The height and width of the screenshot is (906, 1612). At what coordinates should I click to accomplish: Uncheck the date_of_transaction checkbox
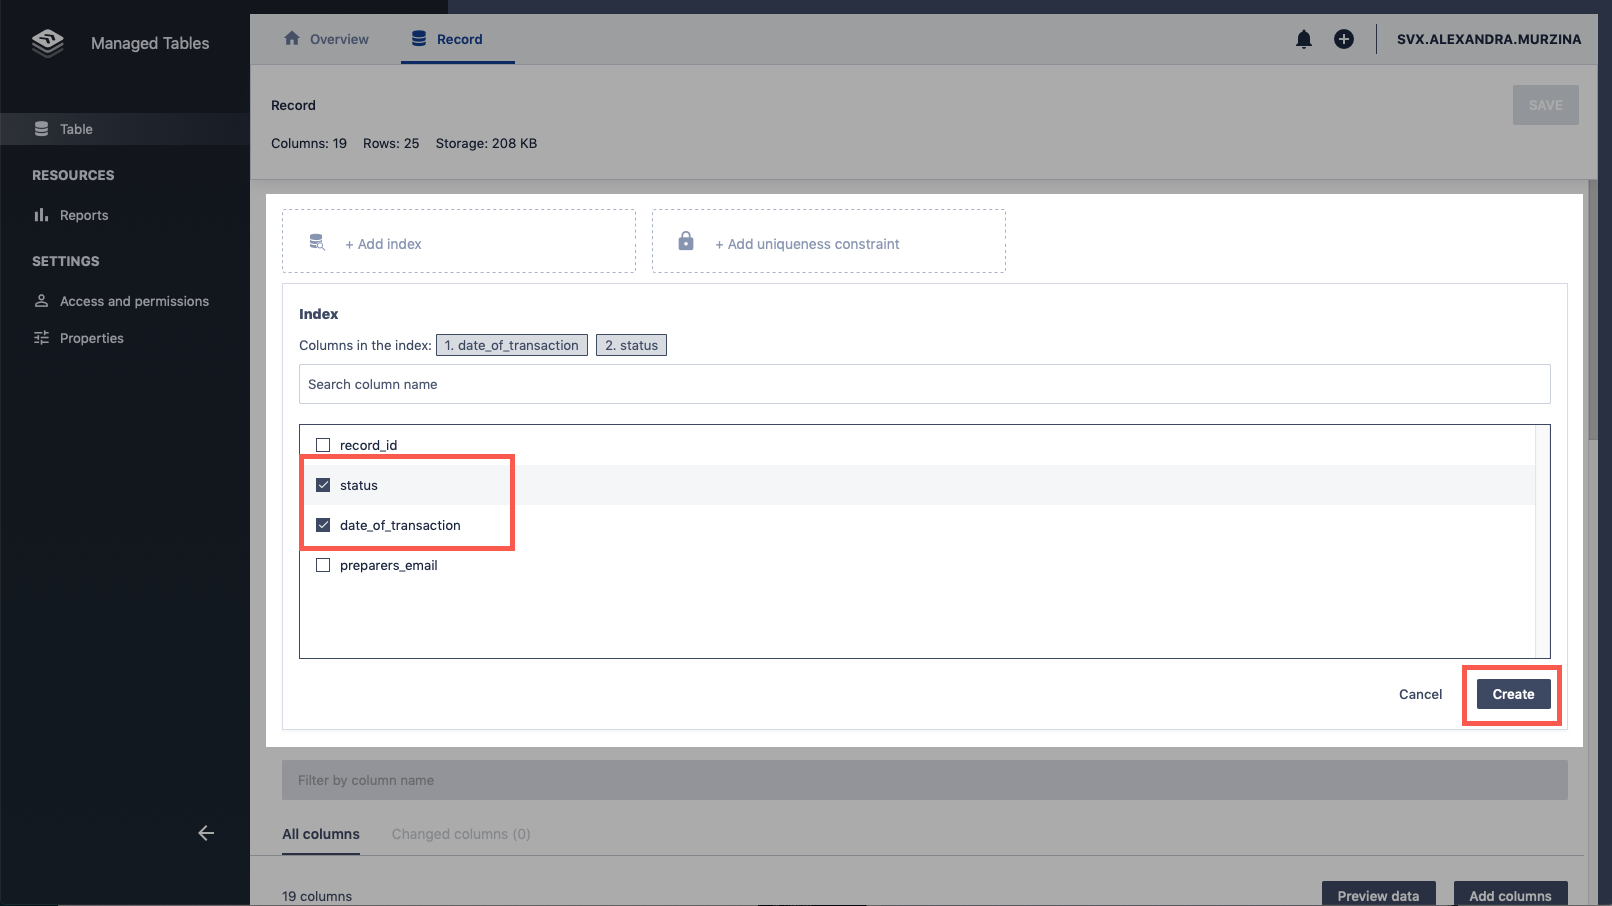click(x=323, y=525)
